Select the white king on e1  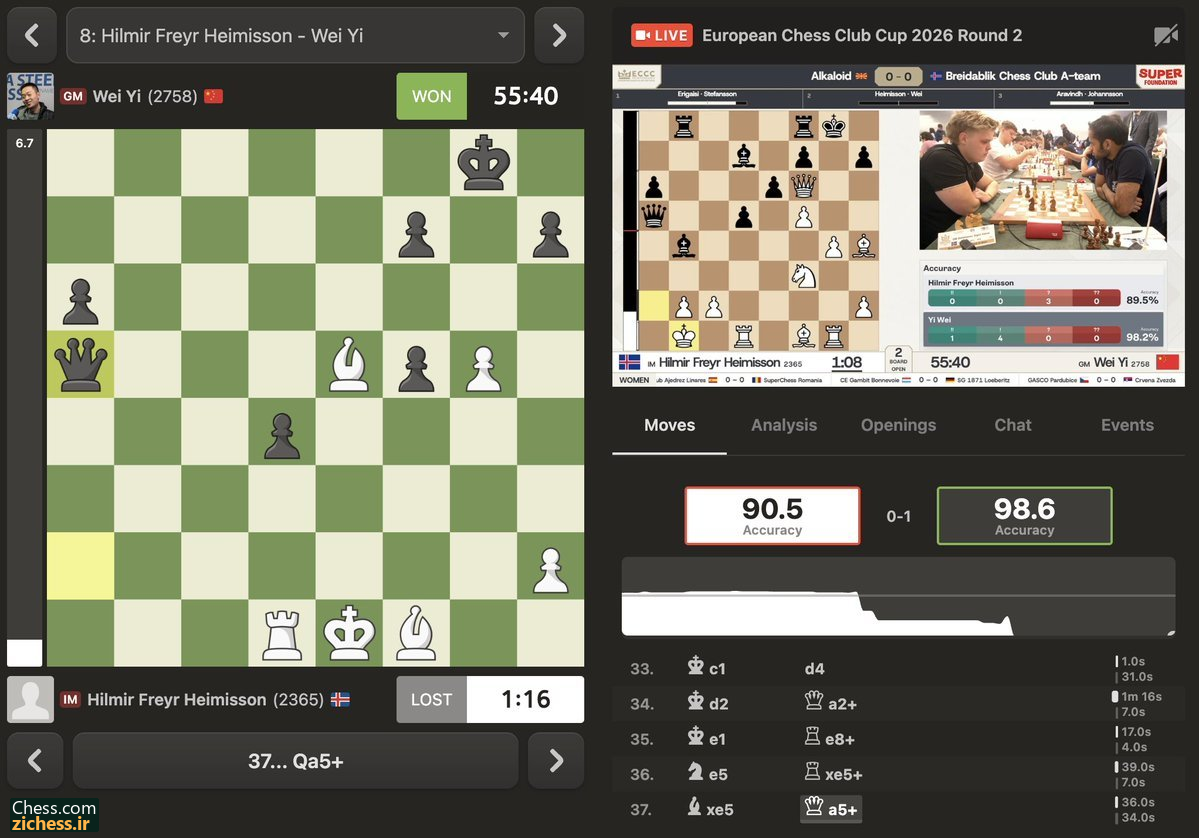click(349, 633)
